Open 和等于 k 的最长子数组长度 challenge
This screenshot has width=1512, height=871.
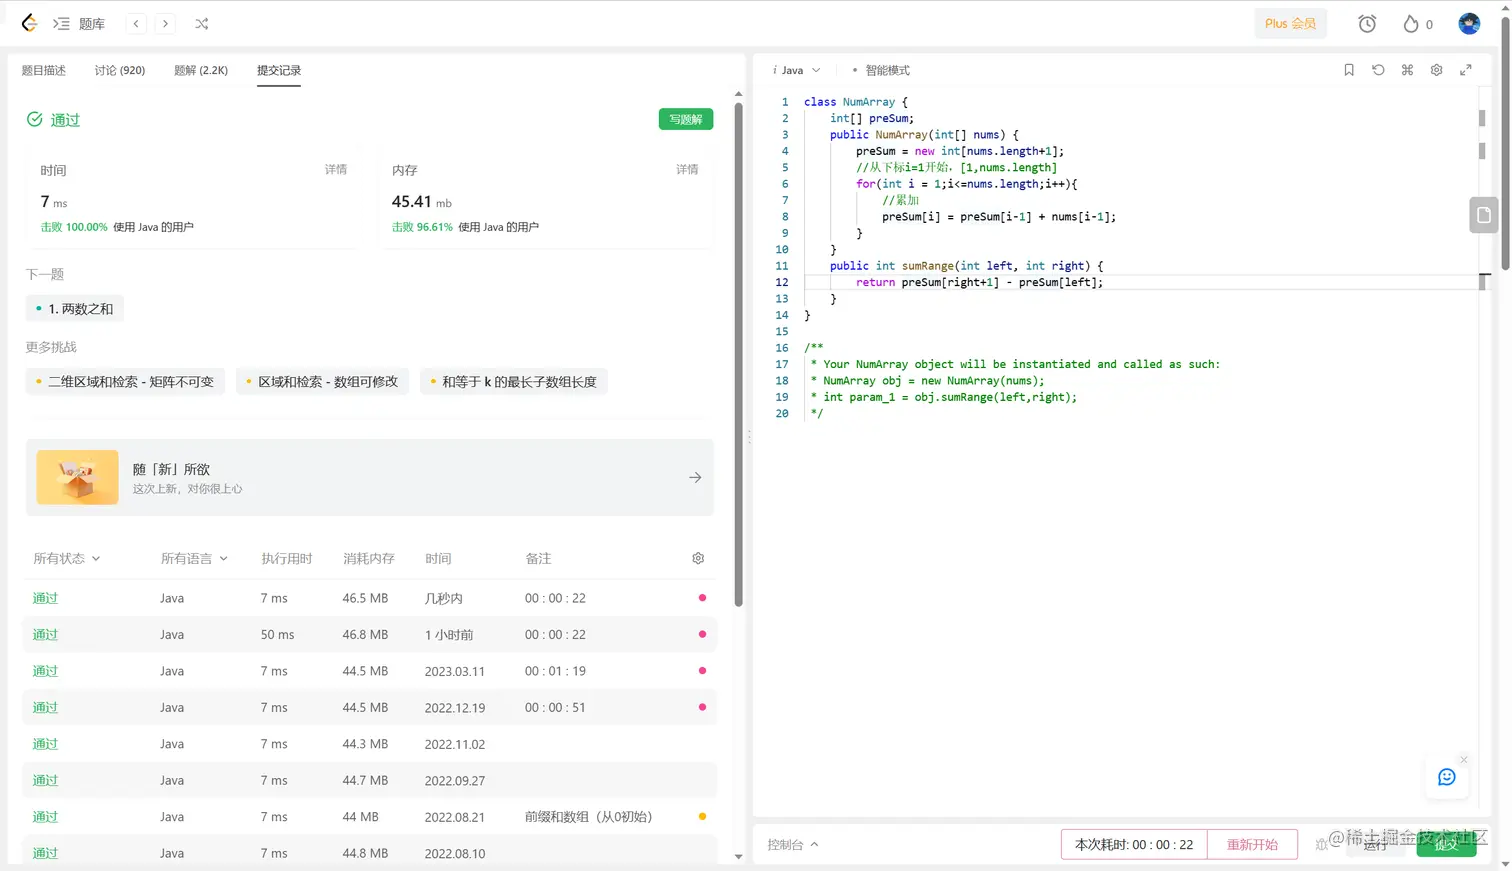pos(514,382)
